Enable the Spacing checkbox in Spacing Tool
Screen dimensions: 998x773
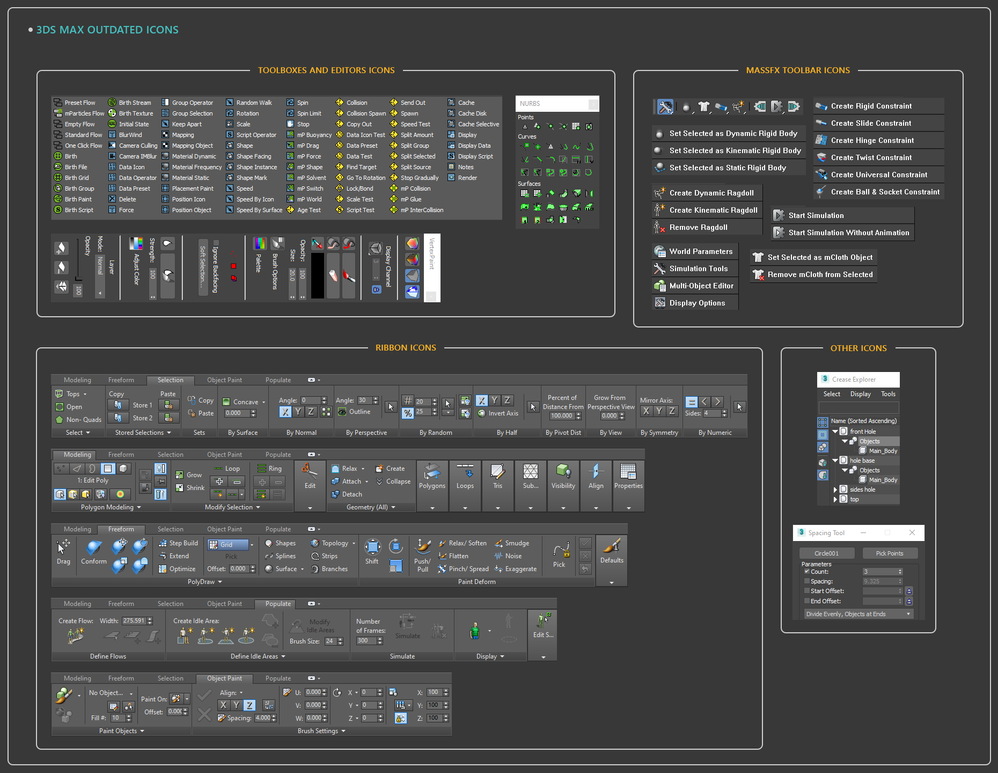(x=807, y=581)
